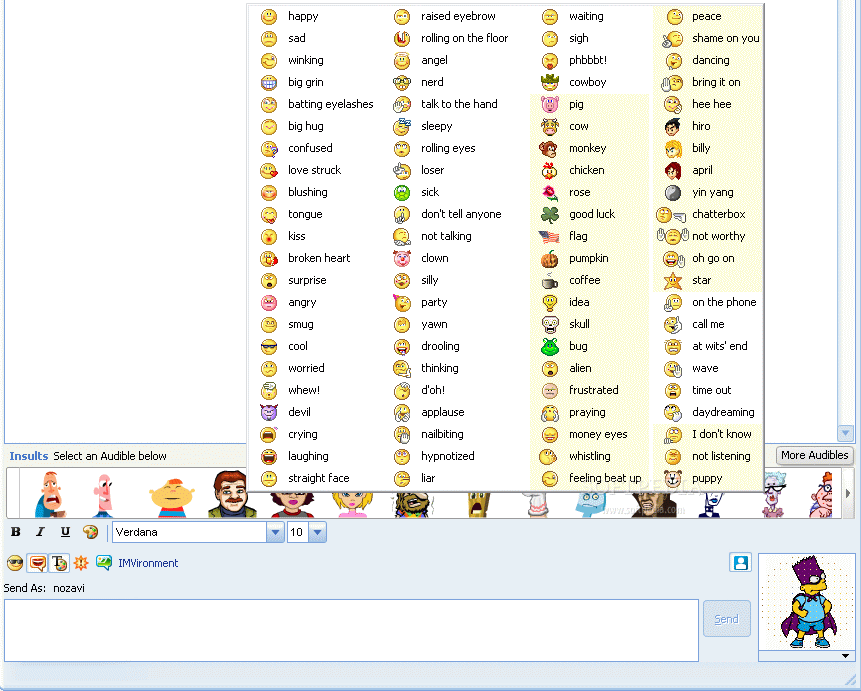Open the font color palette icon

tap(91, 532)
